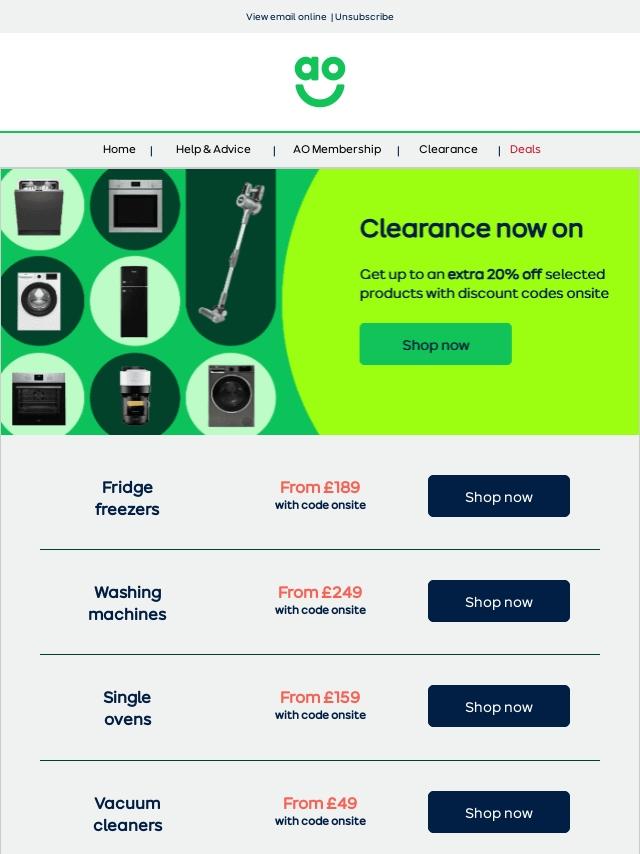640x854 pixels.
Task: Click the Unsubscribe link
Action: tap(364, 17)
